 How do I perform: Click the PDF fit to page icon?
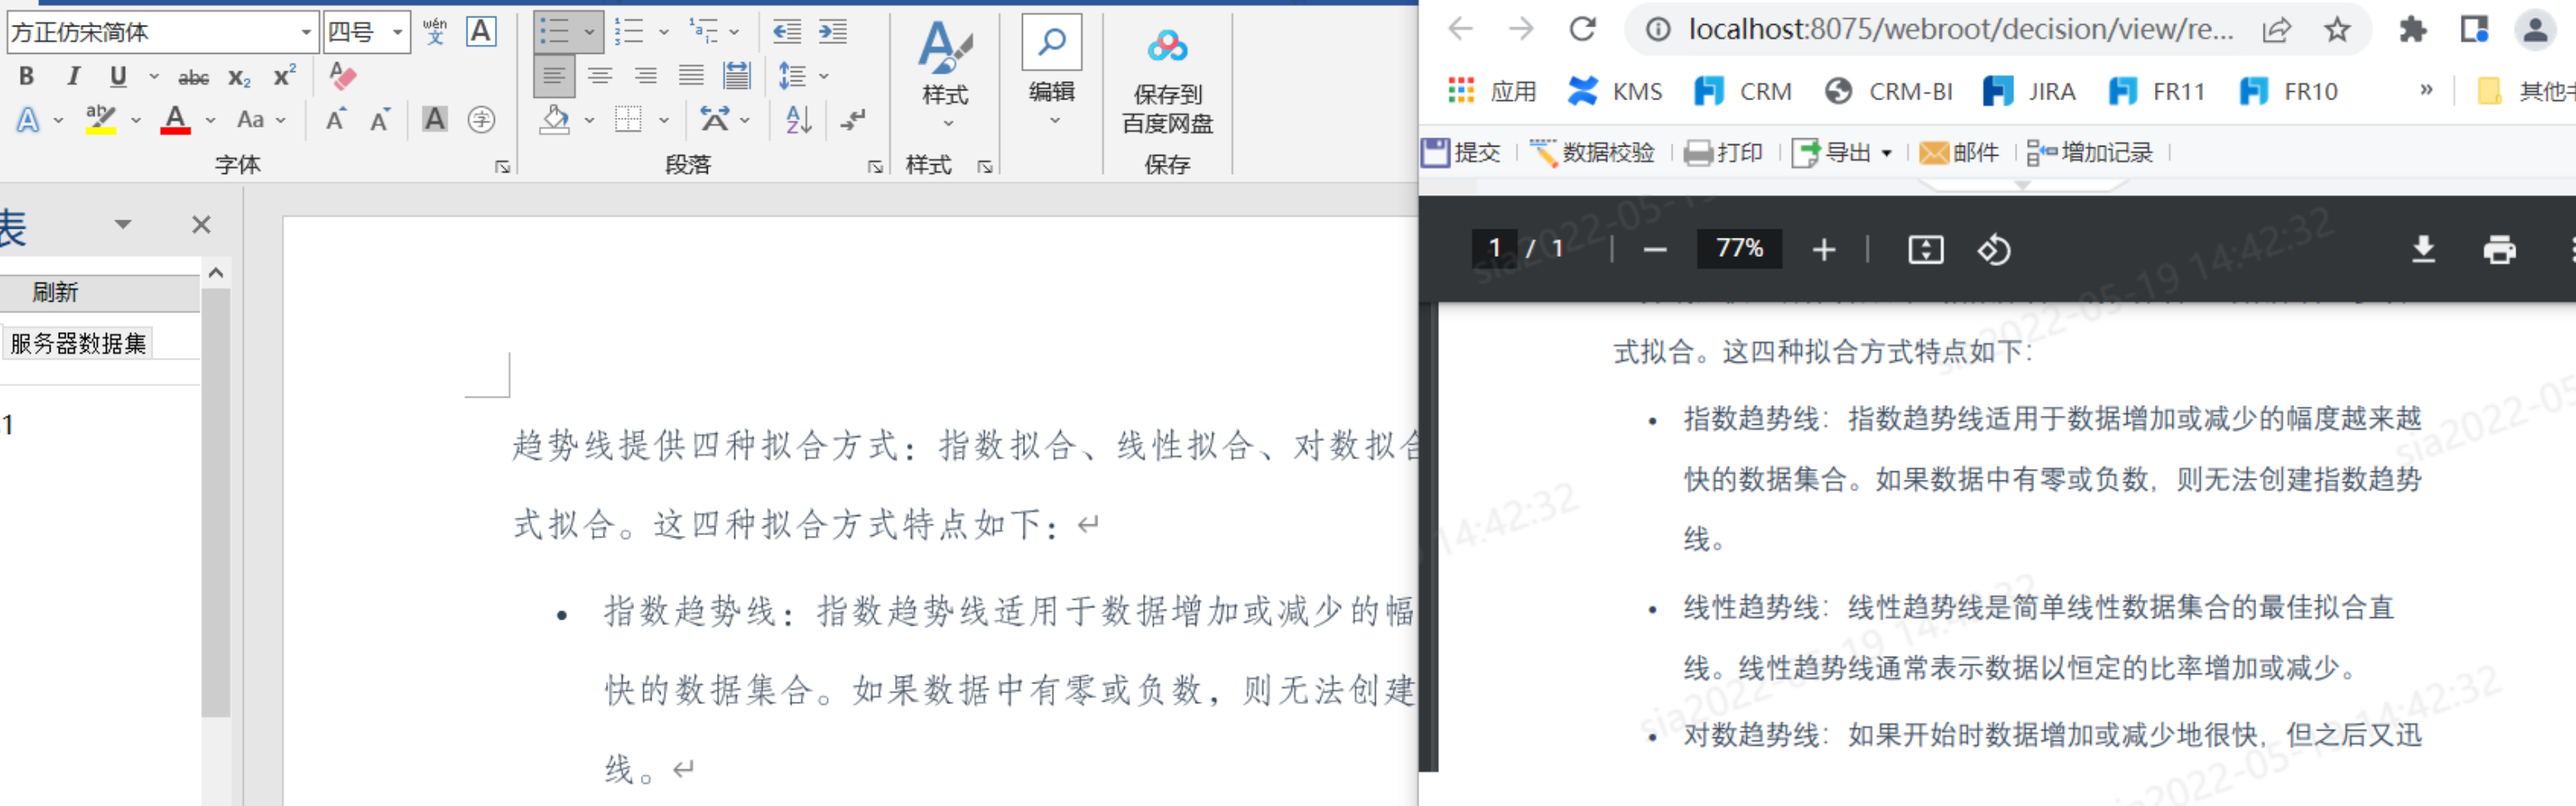(x=1926, y=249)
